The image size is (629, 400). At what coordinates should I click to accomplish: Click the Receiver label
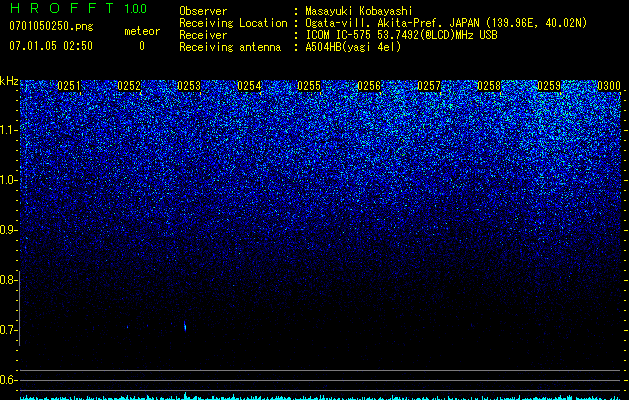[x=203, y=35]
